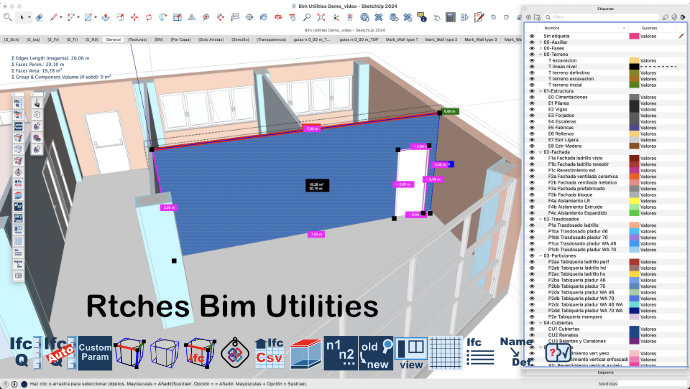Toggle visibility of T excavacion tag
Image resolution: width=690 pixels, height=389 pixels.
(x=532, y=60)
